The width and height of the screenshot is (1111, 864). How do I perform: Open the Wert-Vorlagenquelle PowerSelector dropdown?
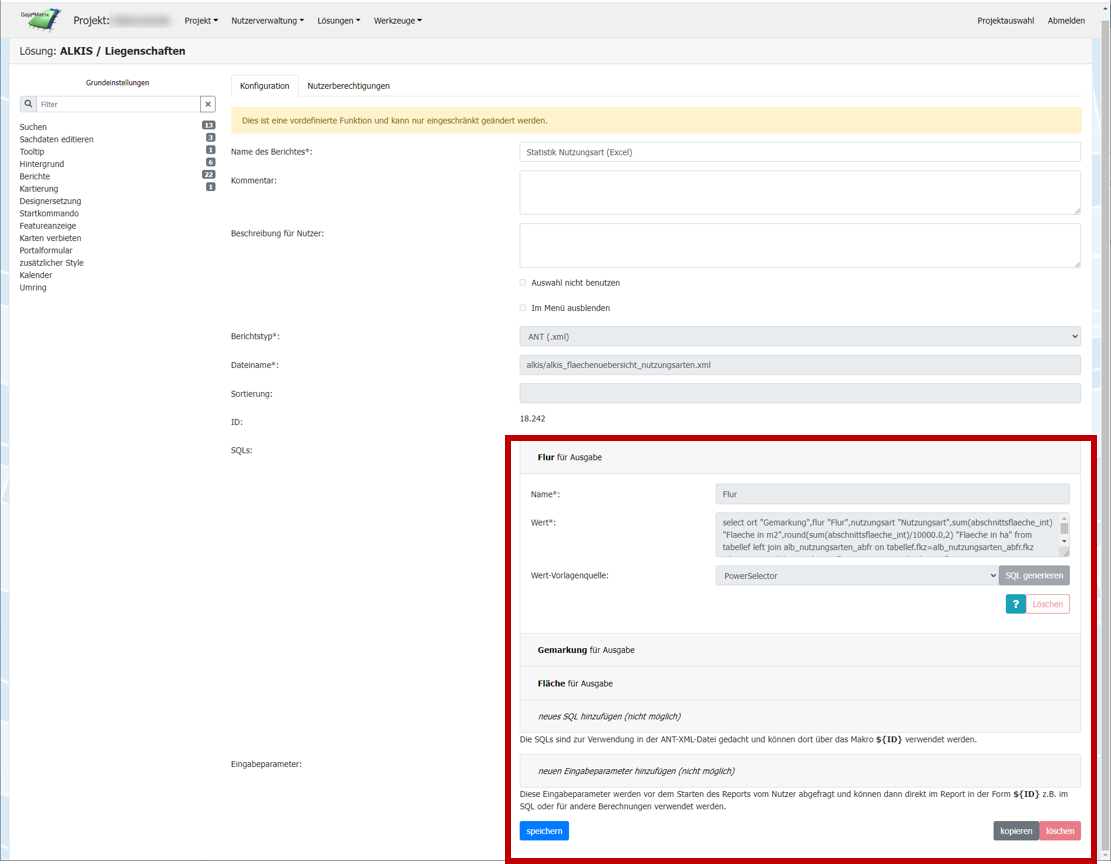(856, 576)
